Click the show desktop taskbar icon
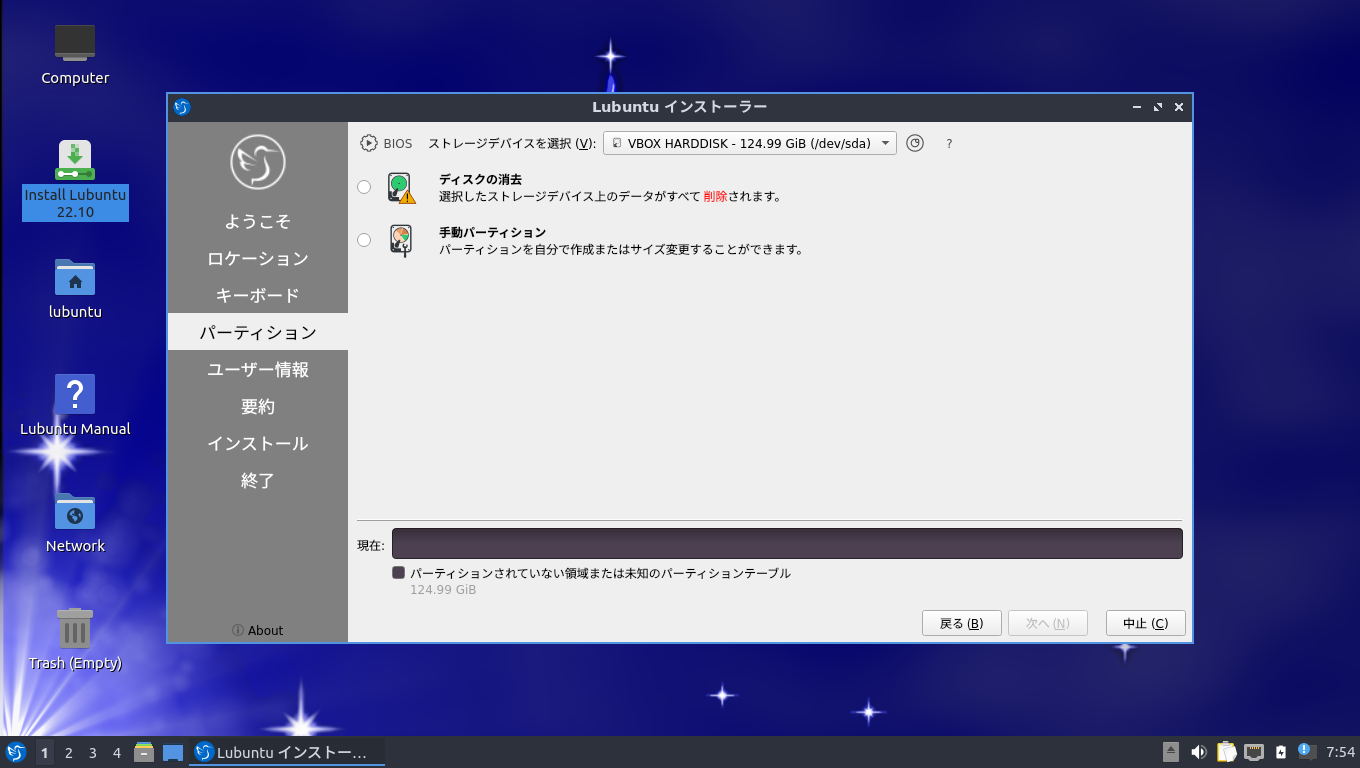 (x=173, y=752)
